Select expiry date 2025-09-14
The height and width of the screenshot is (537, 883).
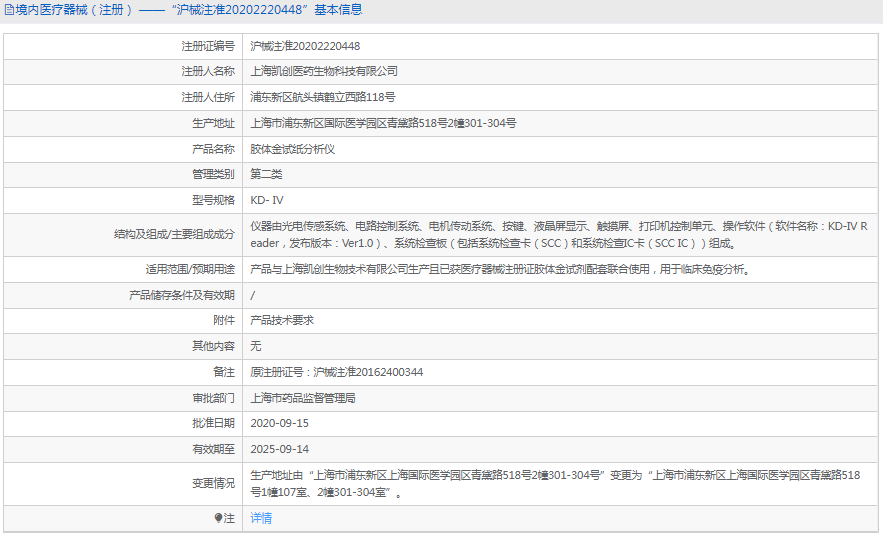click(279, 449)
